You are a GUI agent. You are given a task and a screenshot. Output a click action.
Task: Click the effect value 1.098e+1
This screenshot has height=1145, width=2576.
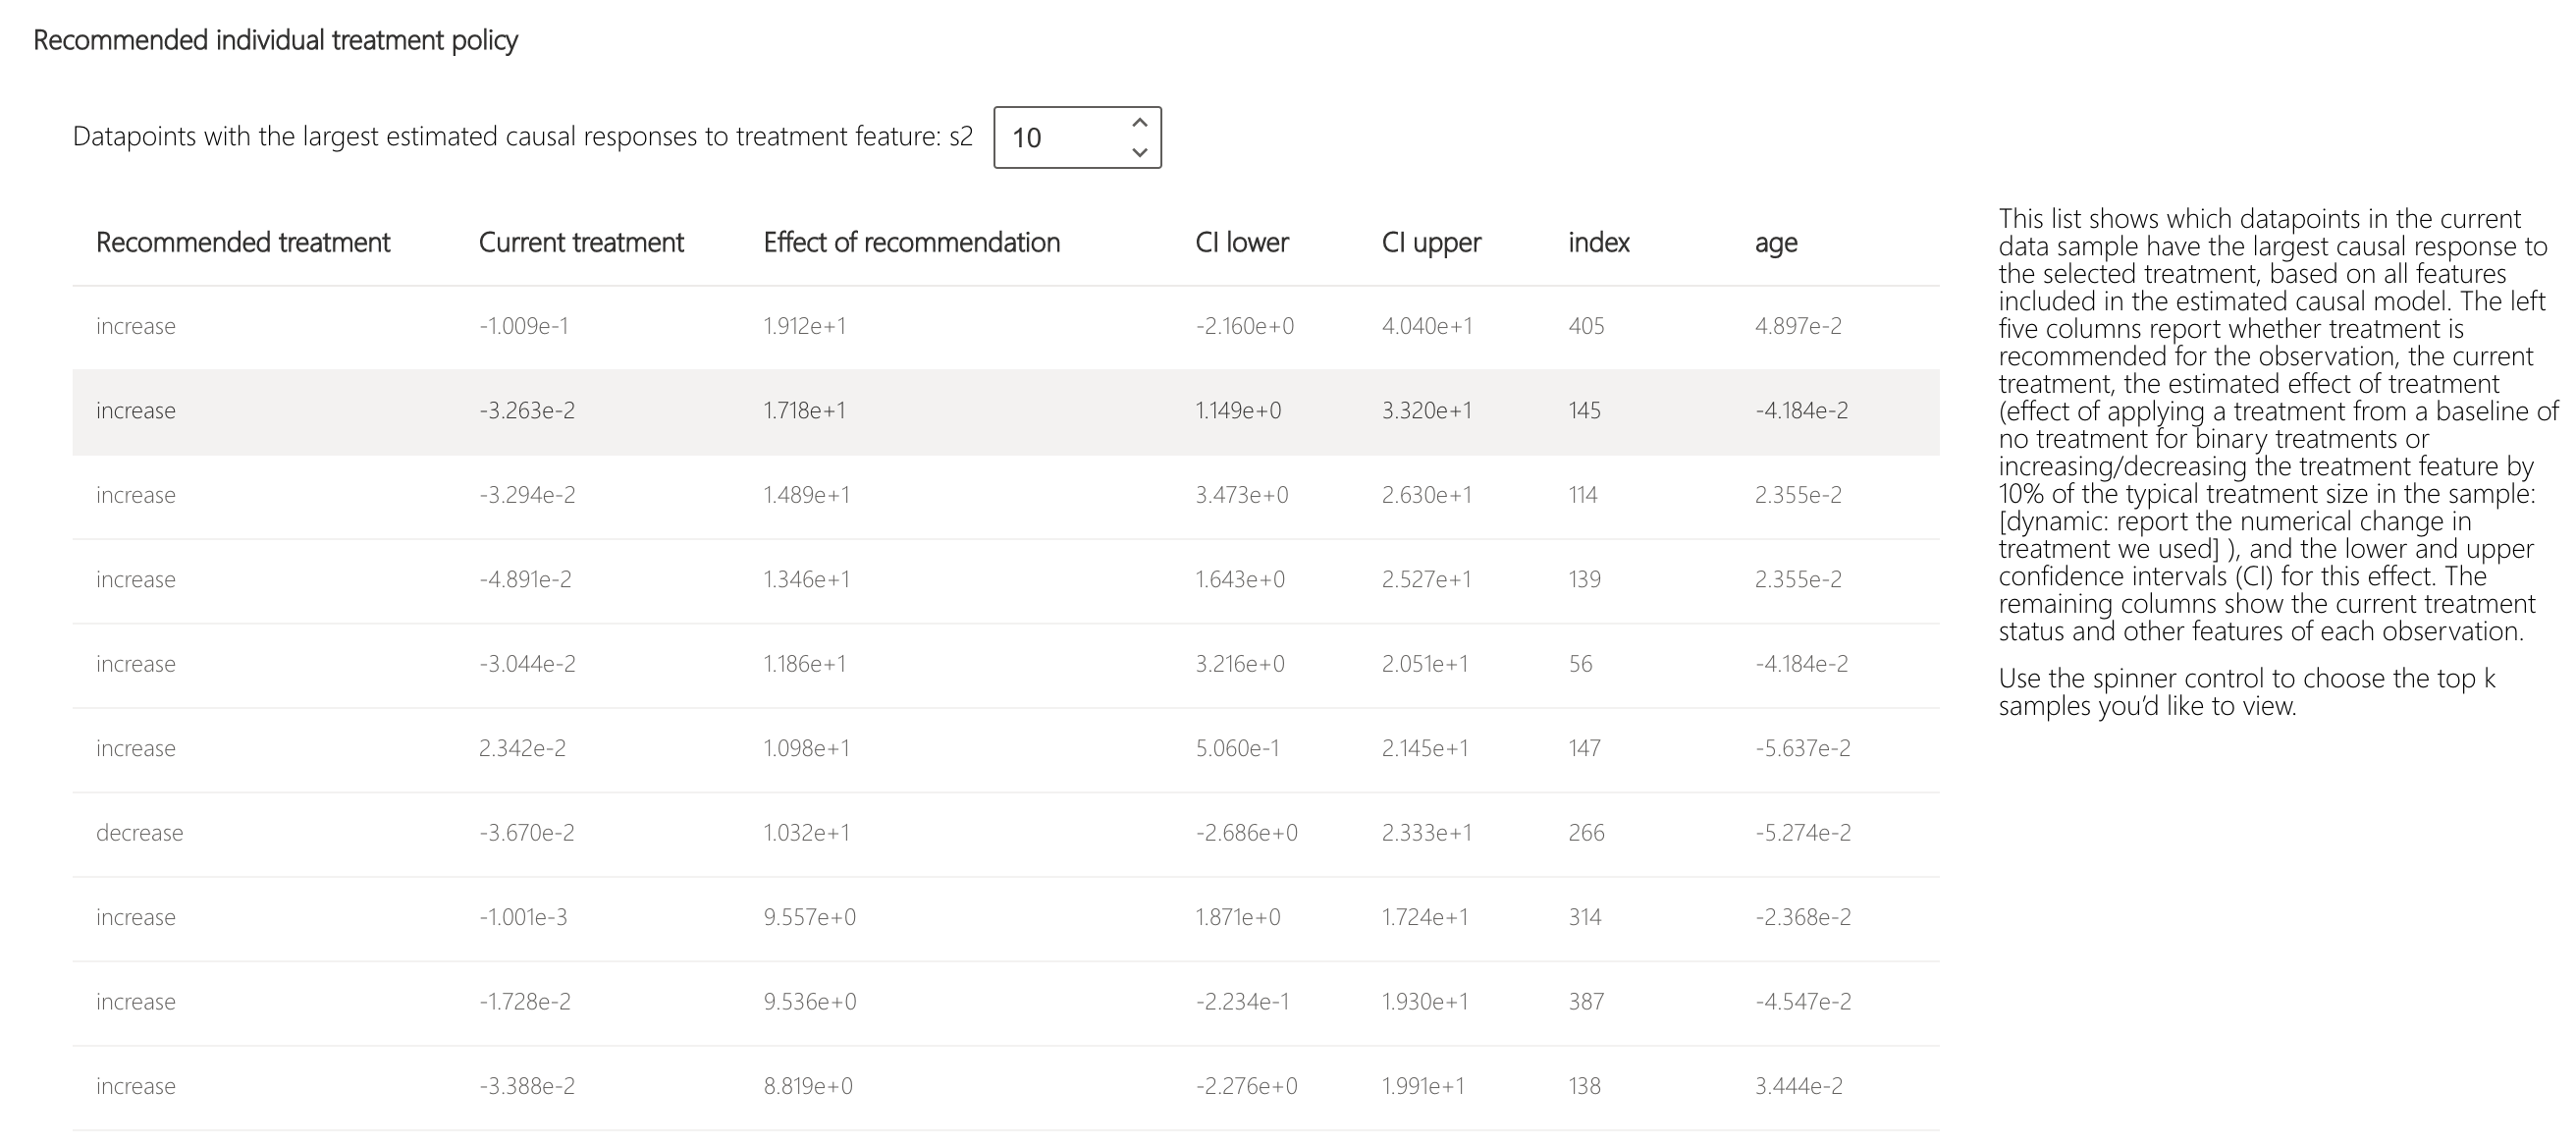(807, 749)
